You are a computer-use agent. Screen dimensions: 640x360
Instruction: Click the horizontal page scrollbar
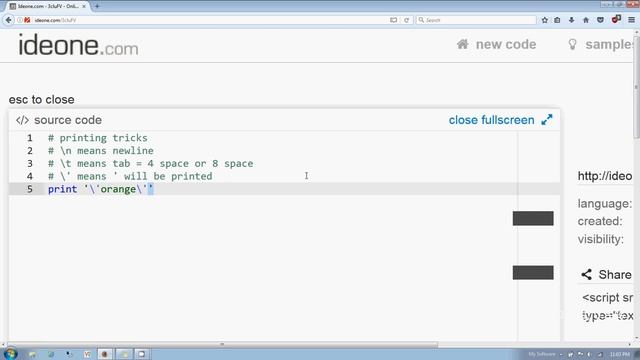coord(222,344)
